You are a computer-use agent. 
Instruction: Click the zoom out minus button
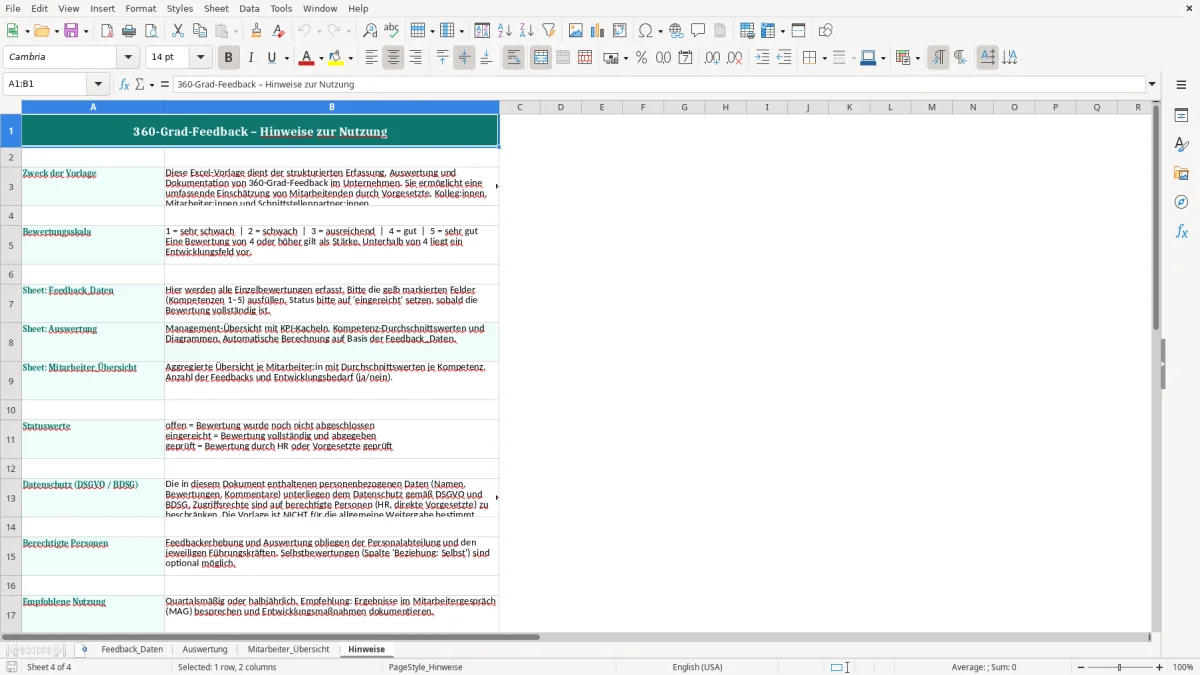[1081, 667]
